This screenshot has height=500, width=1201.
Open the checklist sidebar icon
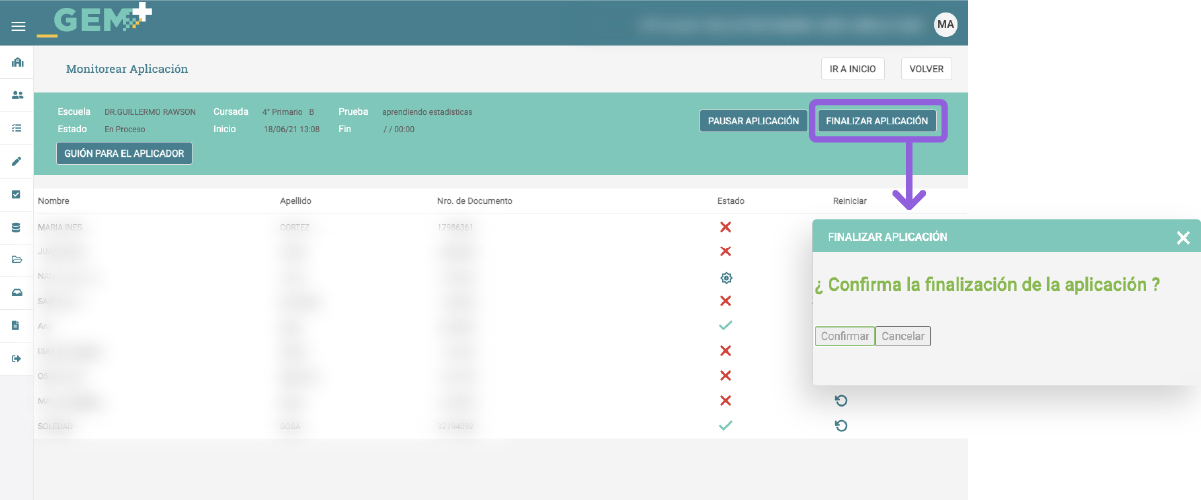(x=17, y=129)
